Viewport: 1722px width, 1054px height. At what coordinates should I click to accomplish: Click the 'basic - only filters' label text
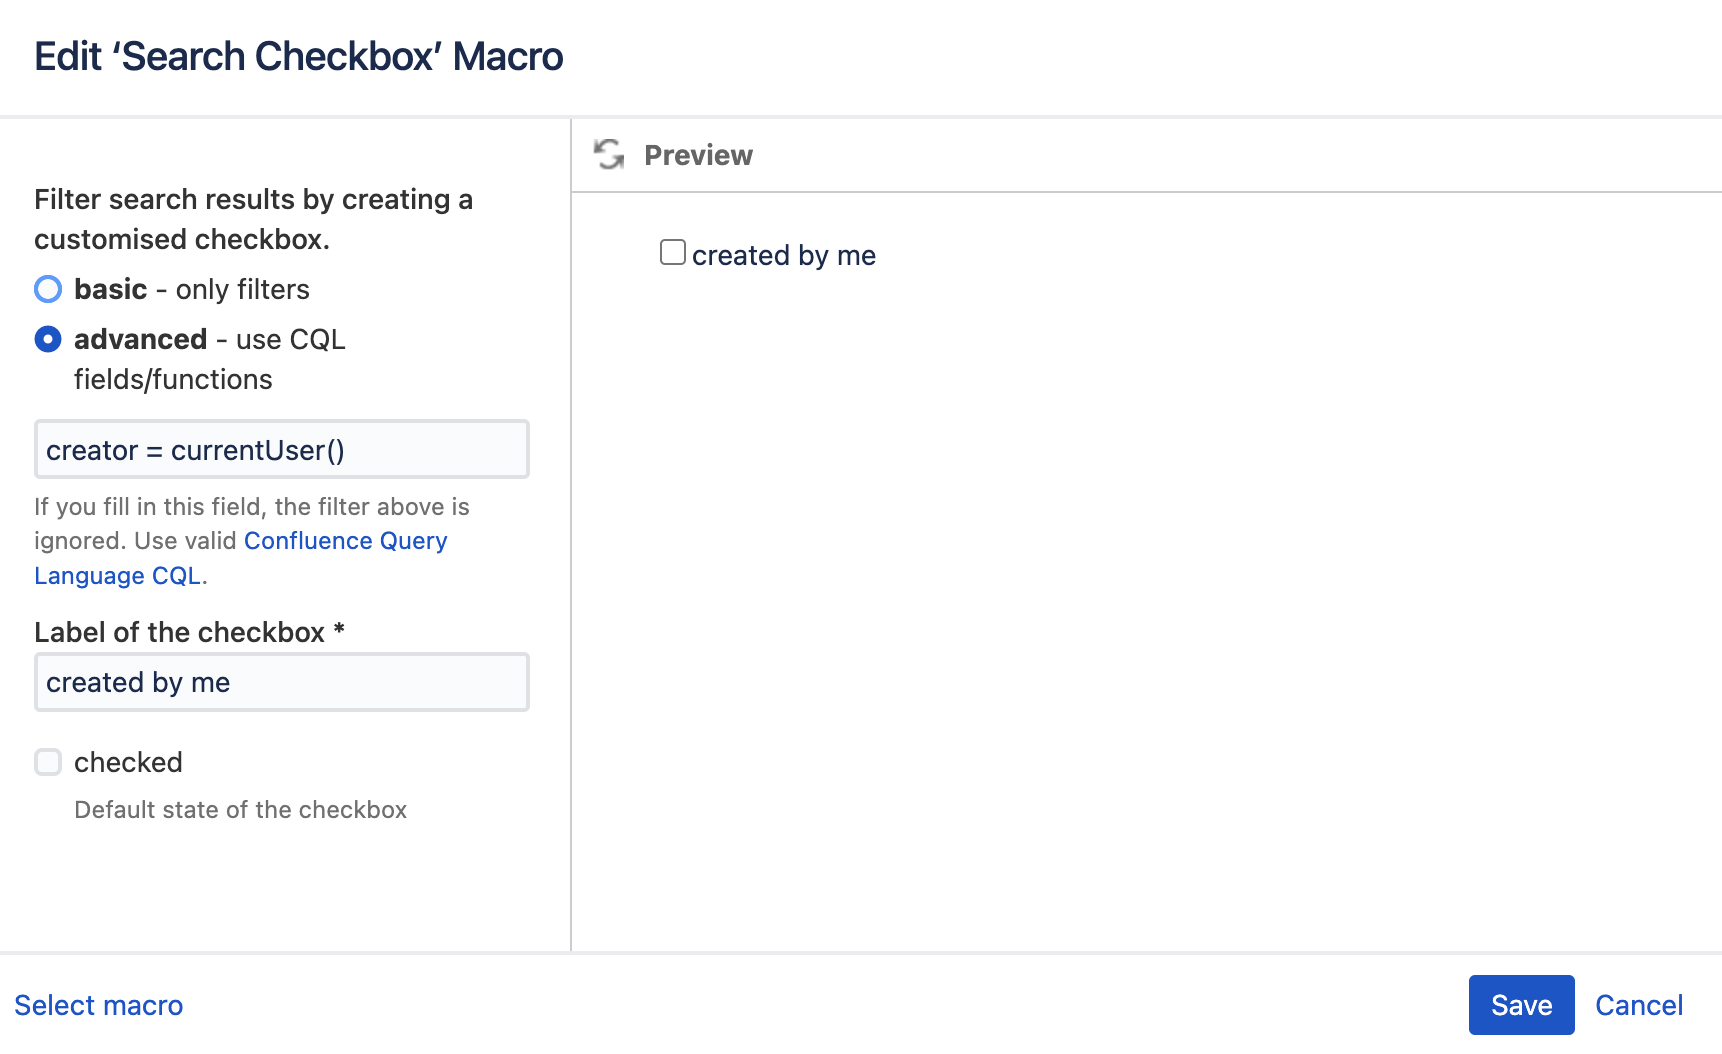(192, 289)
